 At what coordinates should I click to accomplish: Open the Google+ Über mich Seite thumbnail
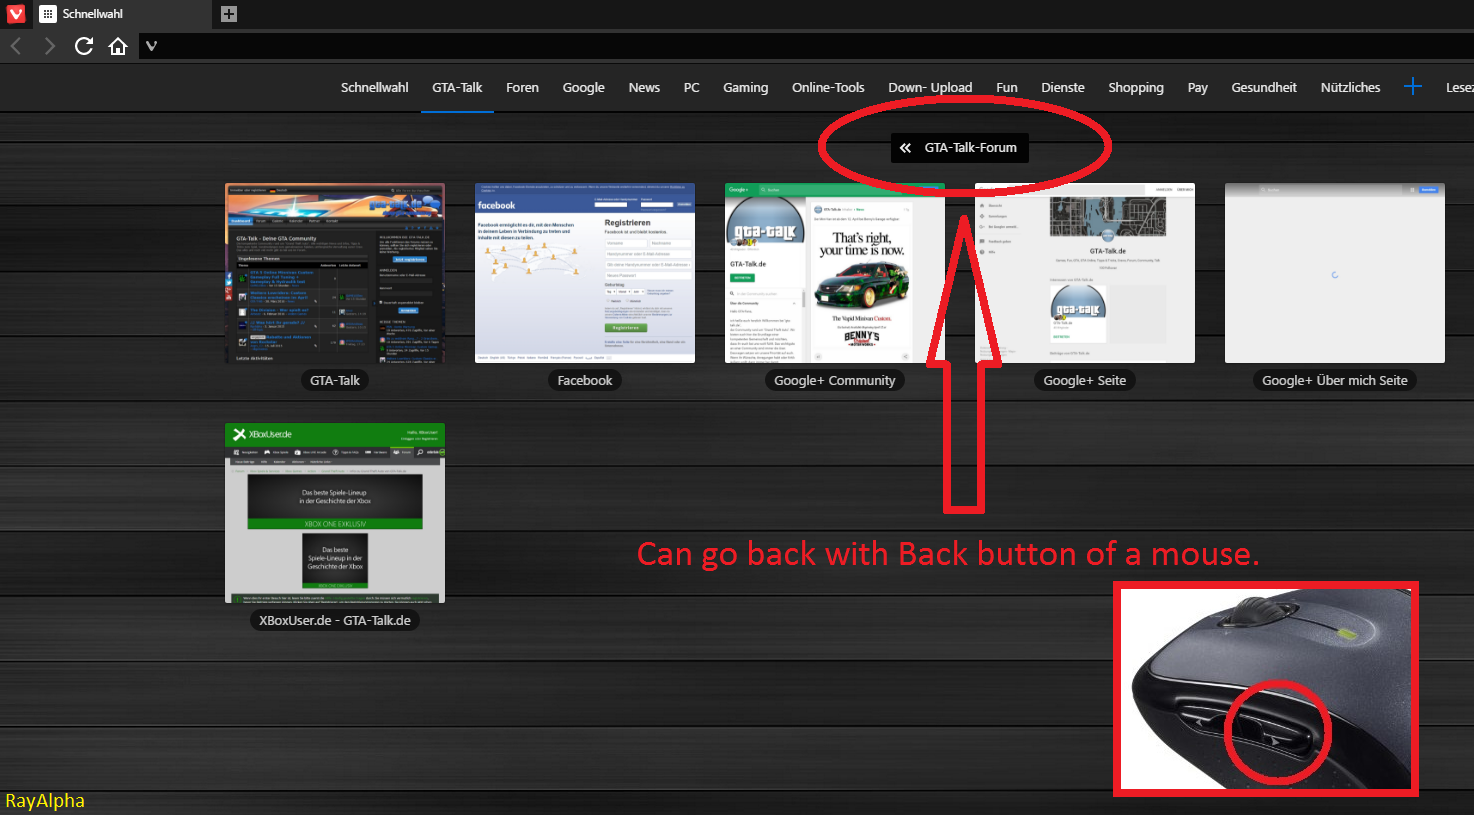coord(1335,273)
